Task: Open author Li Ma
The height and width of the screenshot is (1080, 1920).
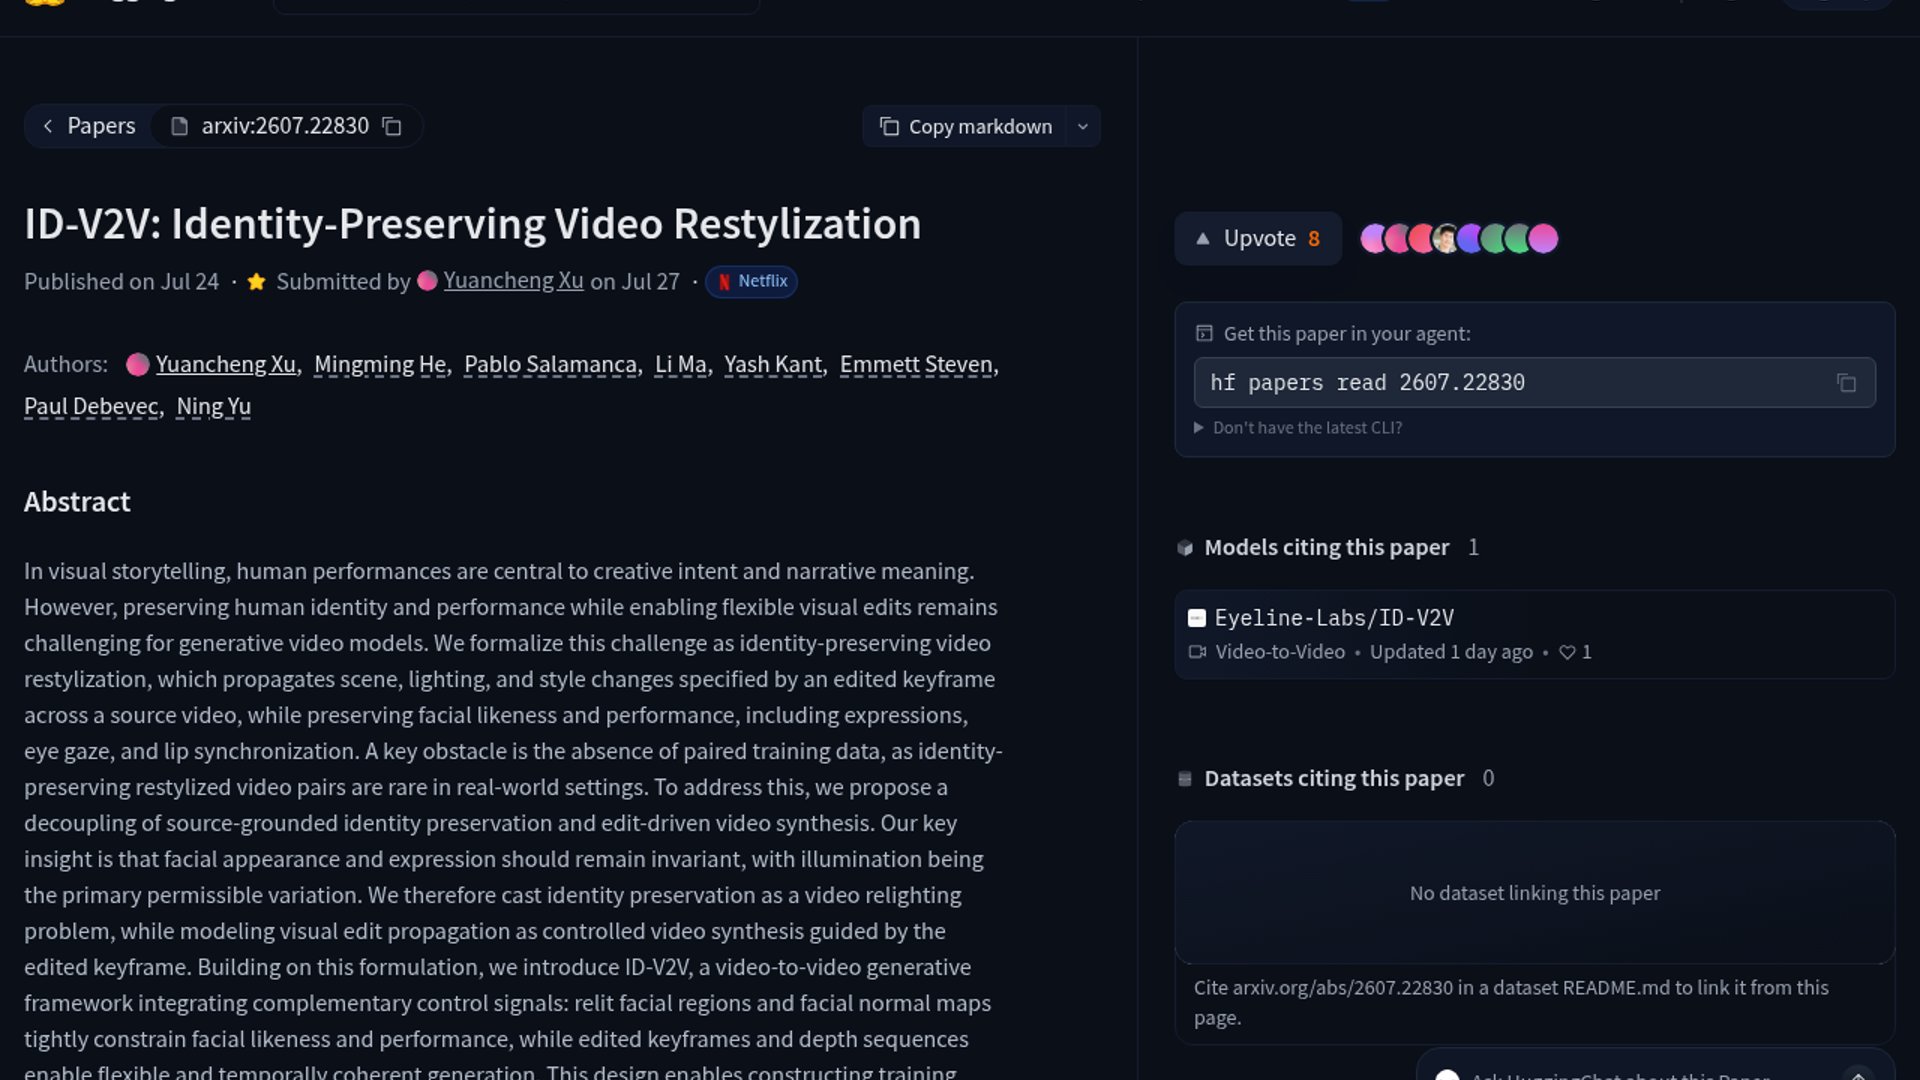Action: click(x=680, y=364)
